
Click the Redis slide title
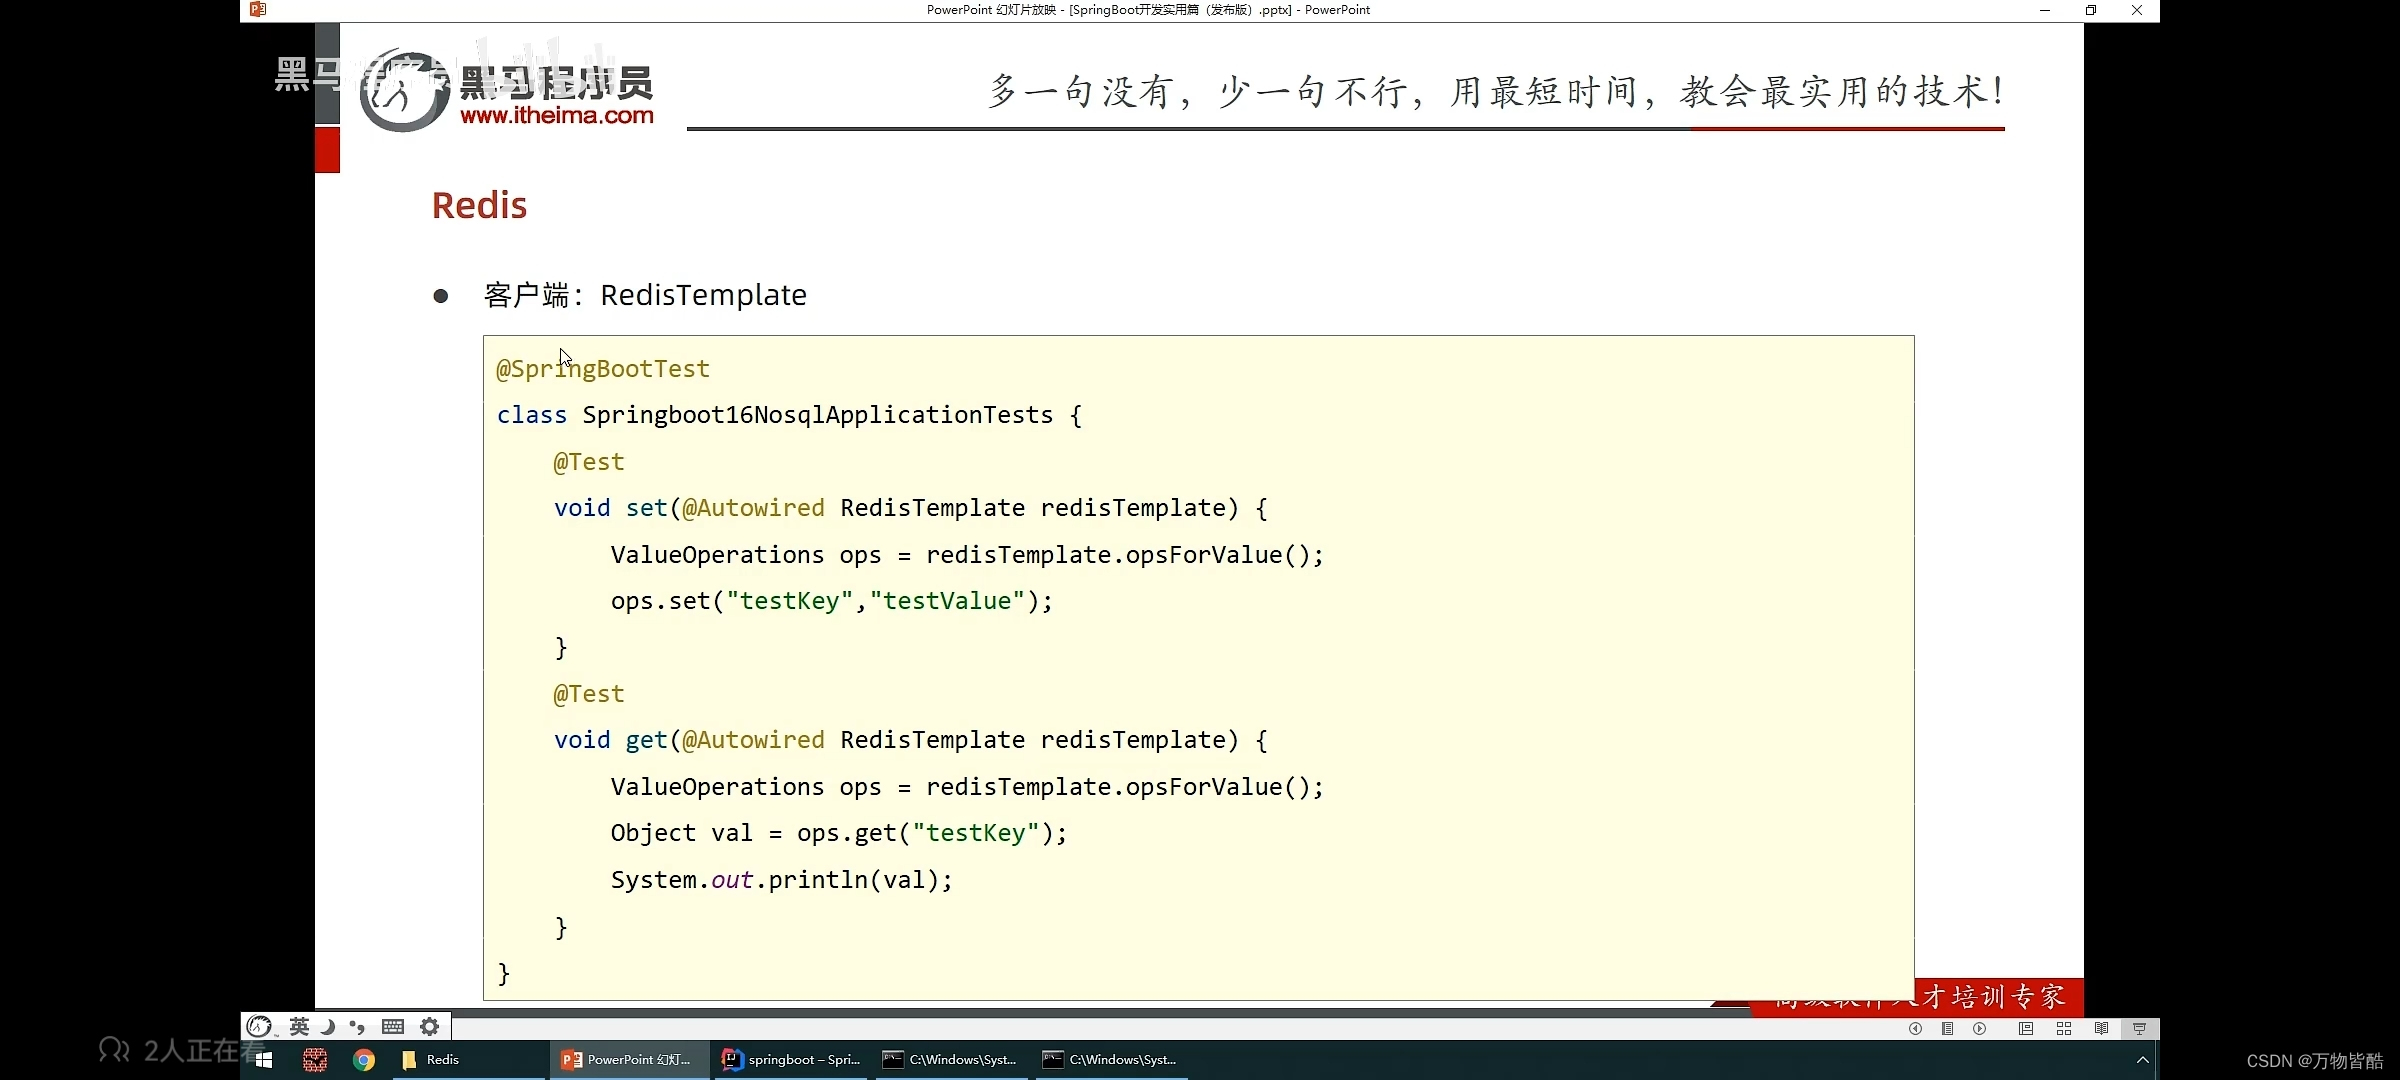(479, 205)
